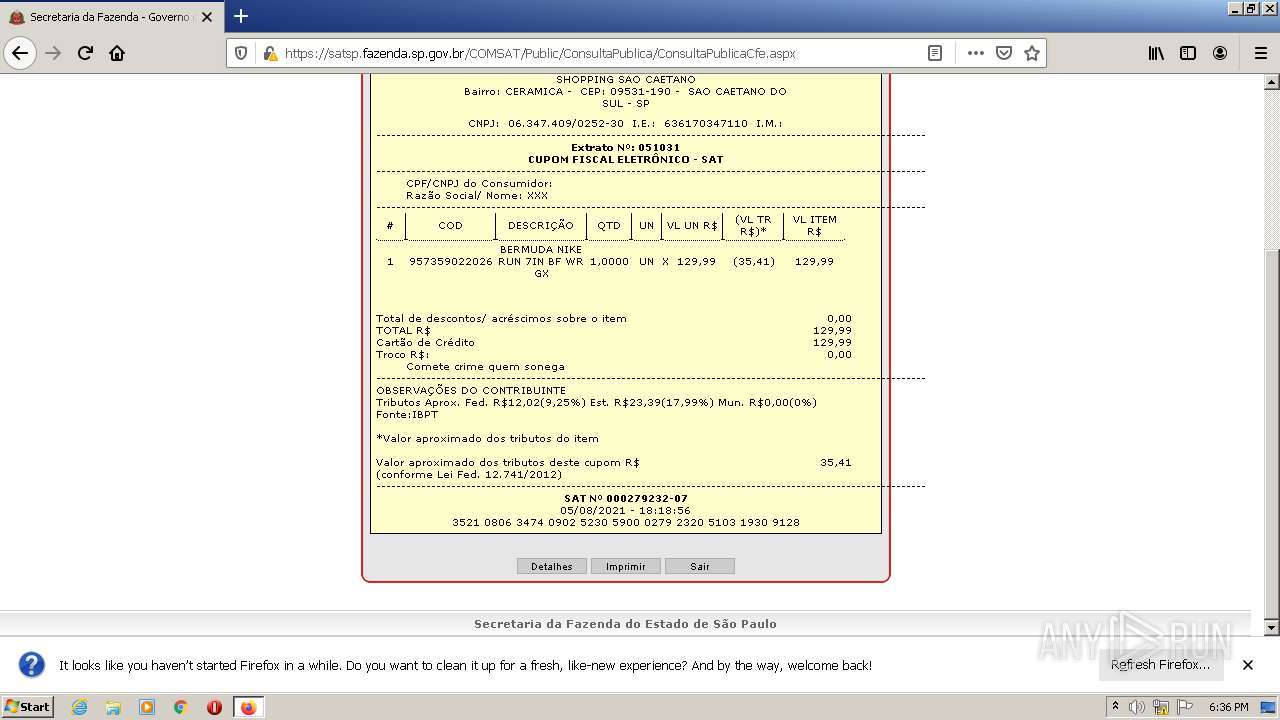
Task: Bookmark this page with star
Action: pyautogui.click(x=1032, y=53)
